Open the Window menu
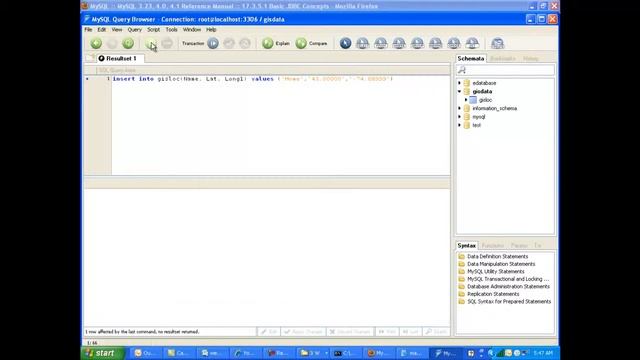 (192, 30)
